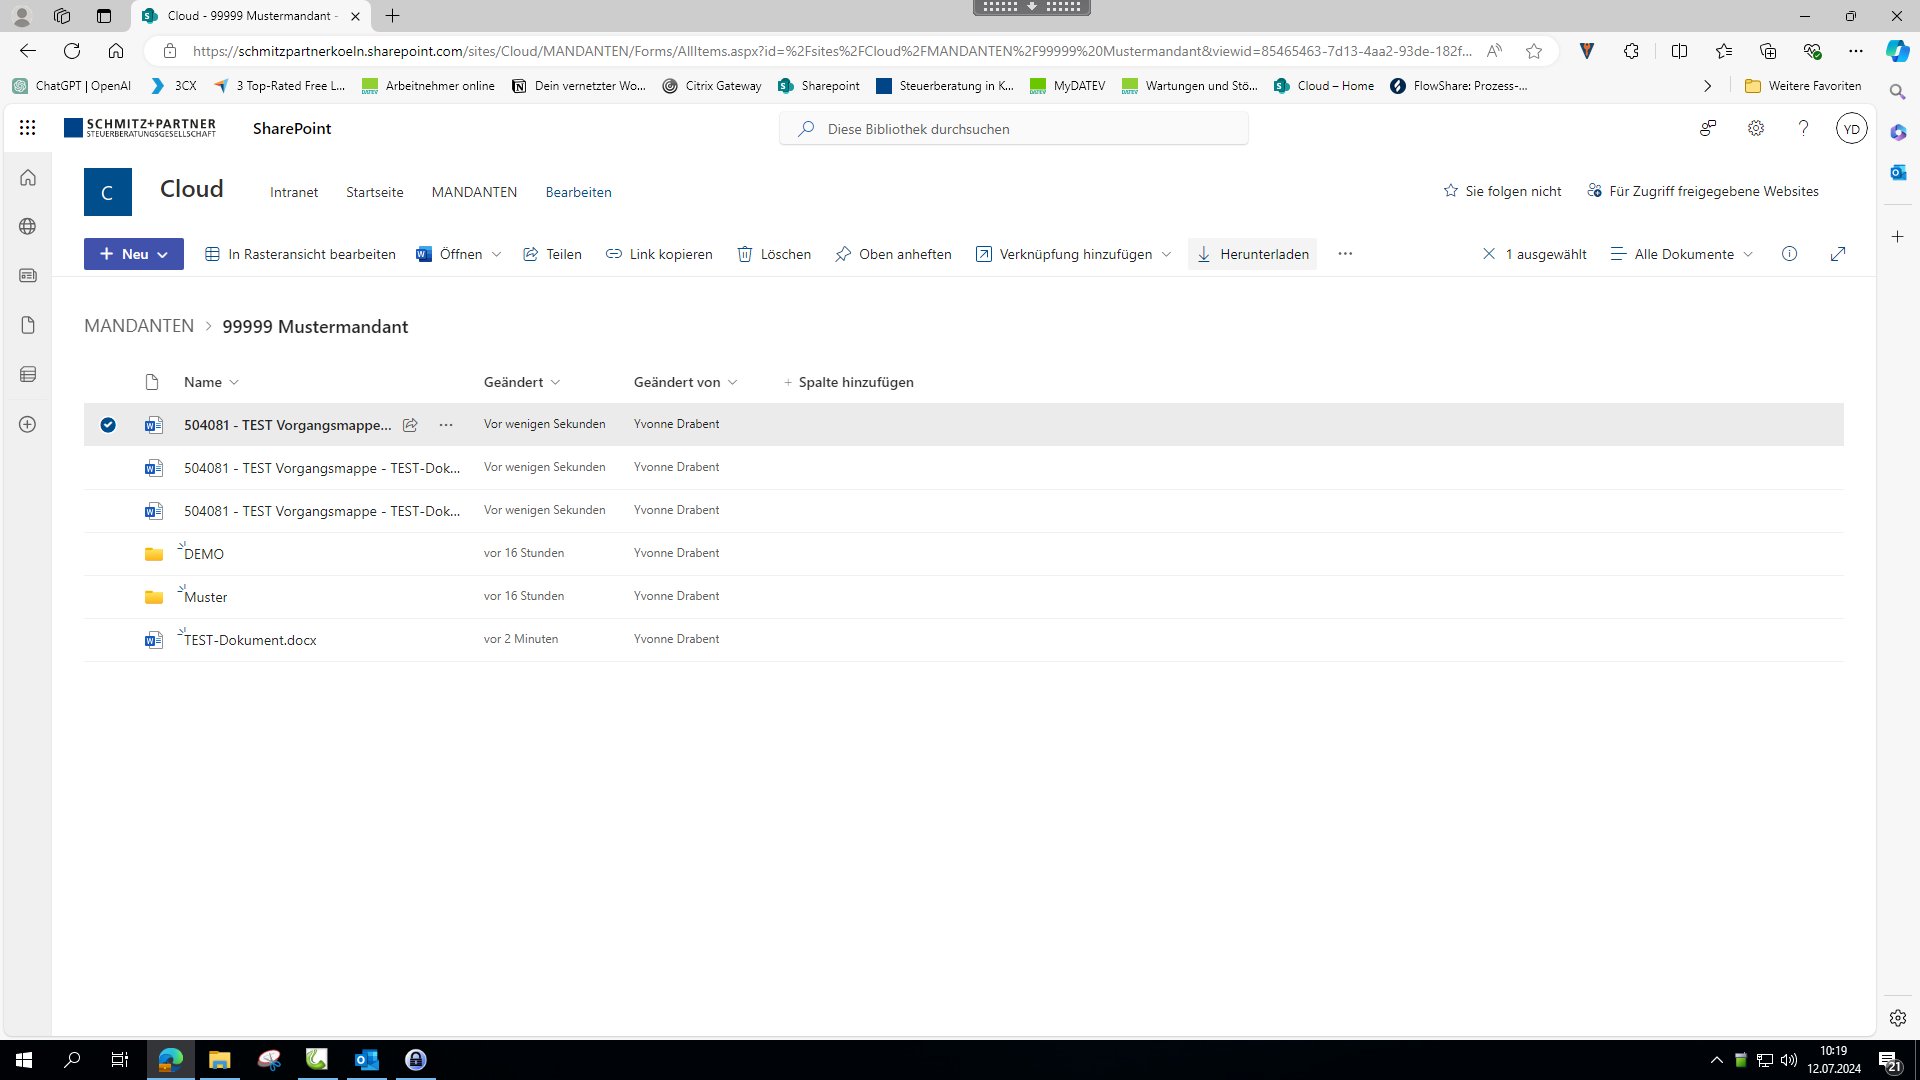Open the Create site plus icon in left rail
The image size is (1920, 1080).
[x=28, y=424]
